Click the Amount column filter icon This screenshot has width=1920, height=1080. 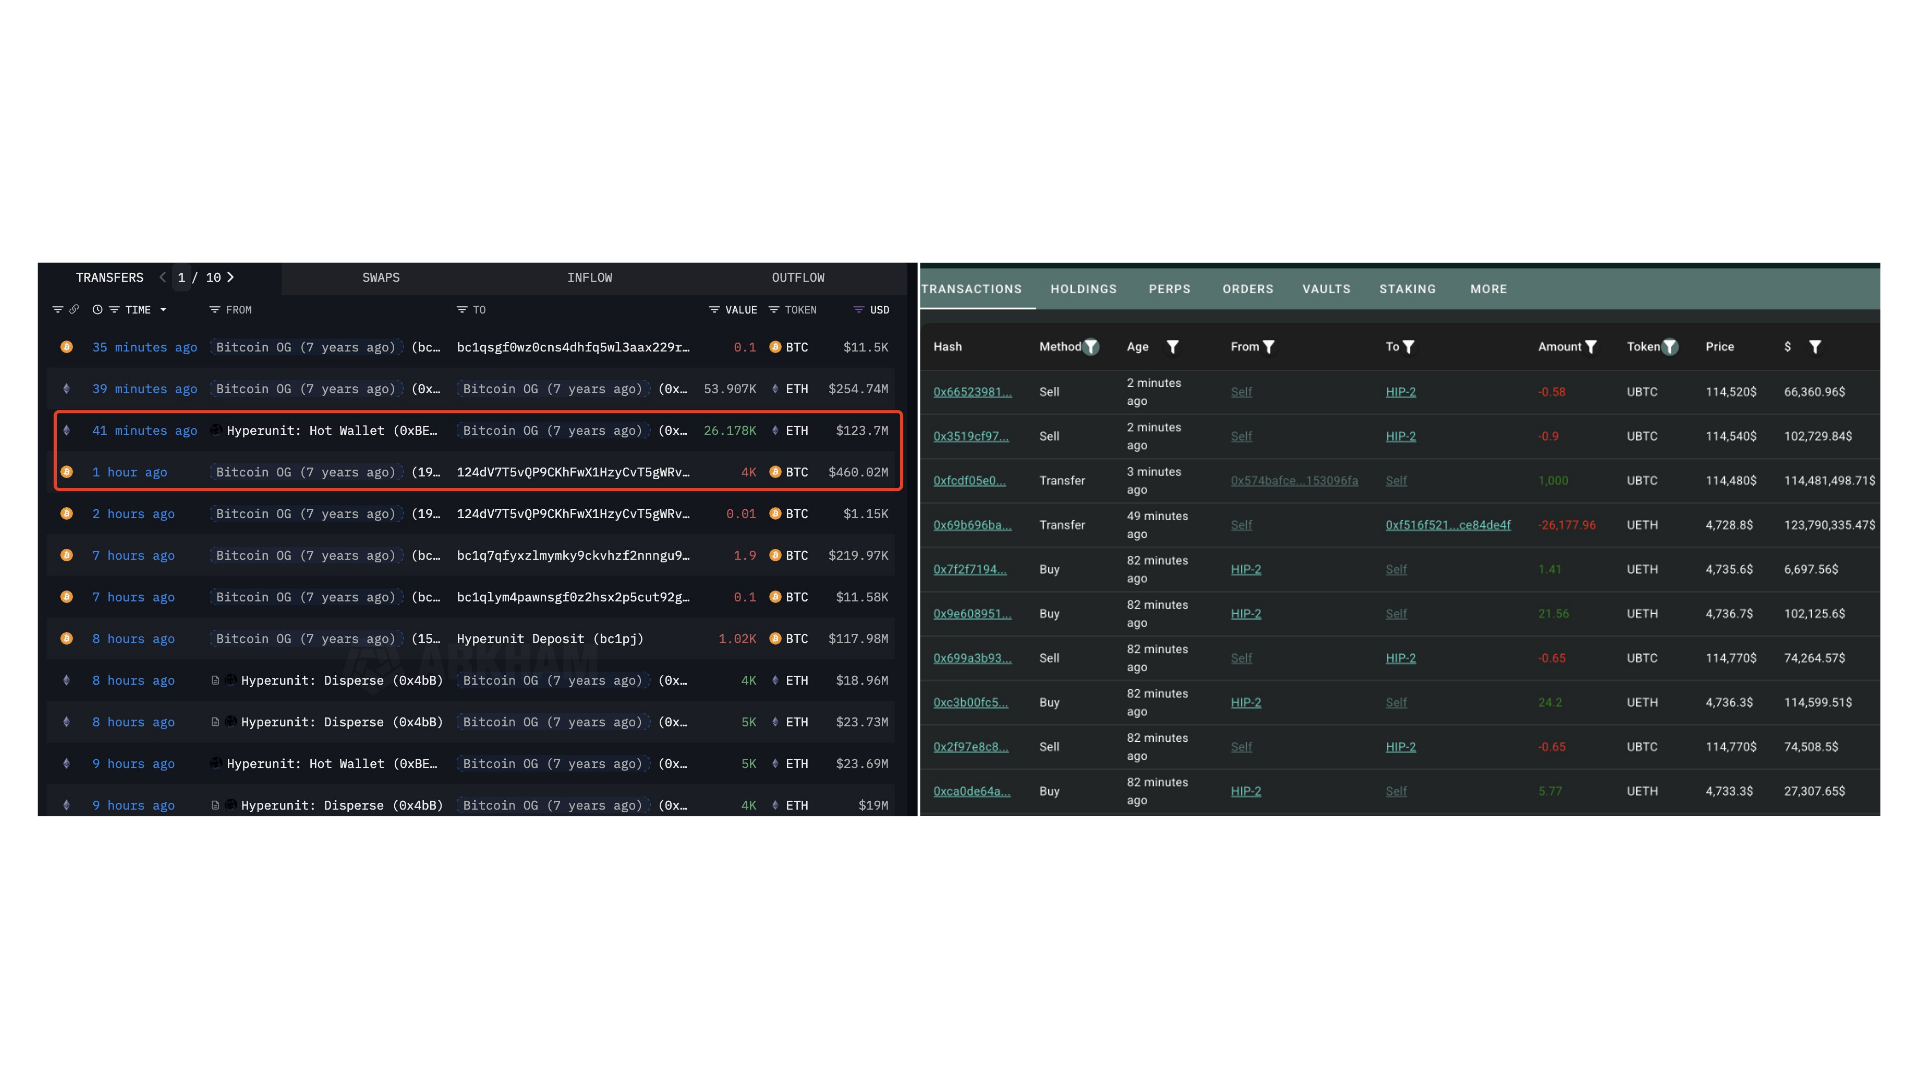[x=1591, y=347]
